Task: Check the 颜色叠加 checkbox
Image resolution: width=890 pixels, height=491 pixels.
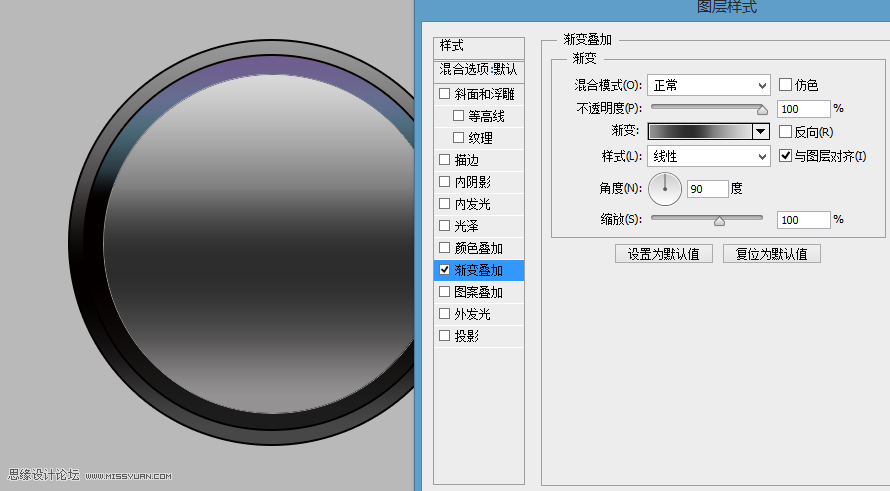Action: coord(444,247)
